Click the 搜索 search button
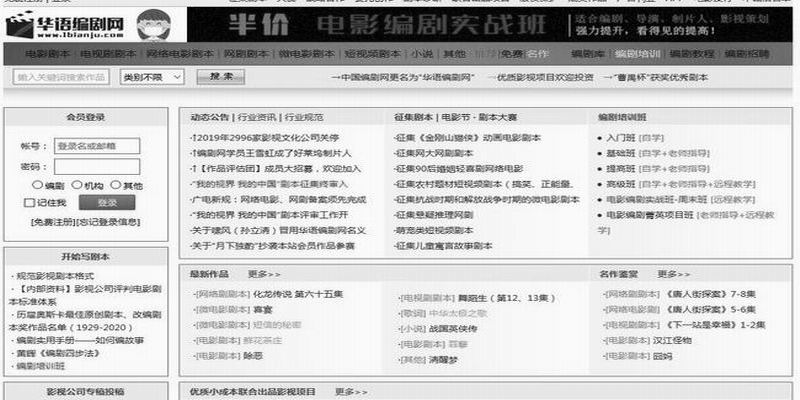The height and width of the screenshot is (400, 800). click(x=220, y=77)
